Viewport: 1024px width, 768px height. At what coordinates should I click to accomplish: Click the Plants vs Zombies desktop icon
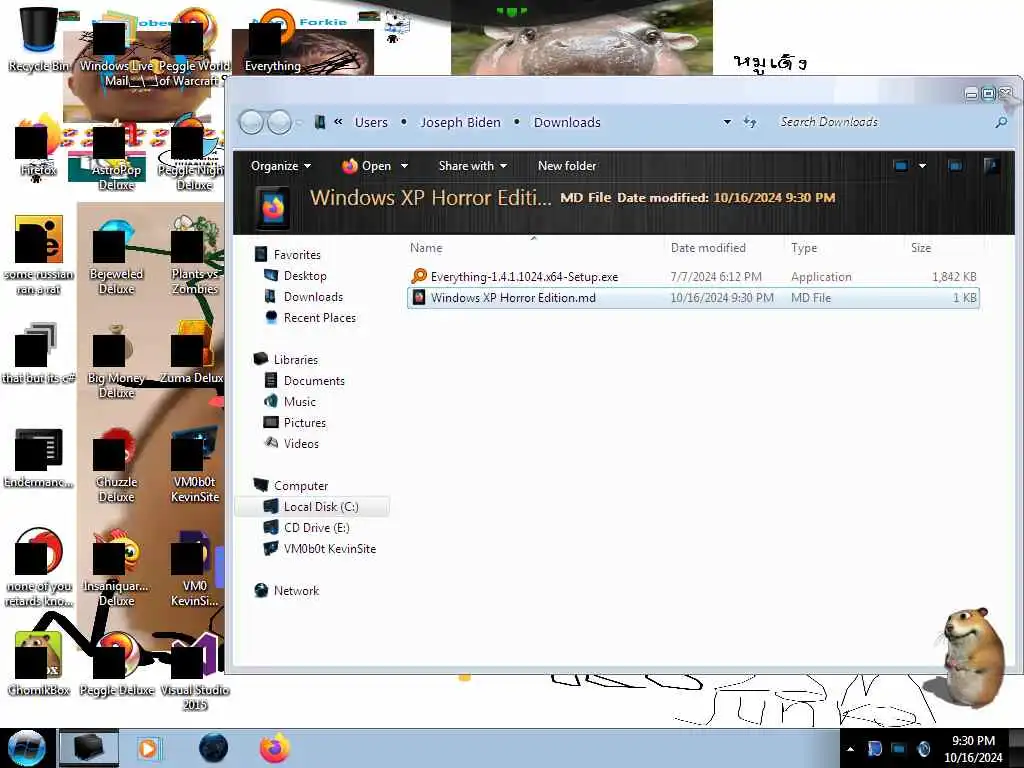(195, 256)
